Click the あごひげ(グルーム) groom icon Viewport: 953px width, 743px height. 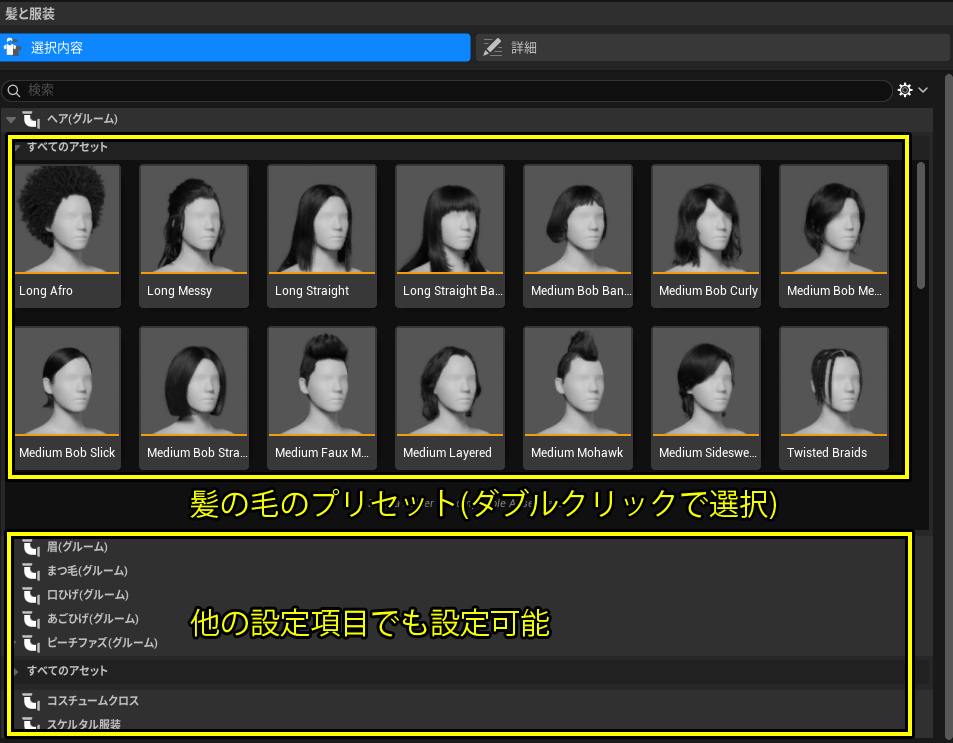pyautogui.click(x=31, y=619)
